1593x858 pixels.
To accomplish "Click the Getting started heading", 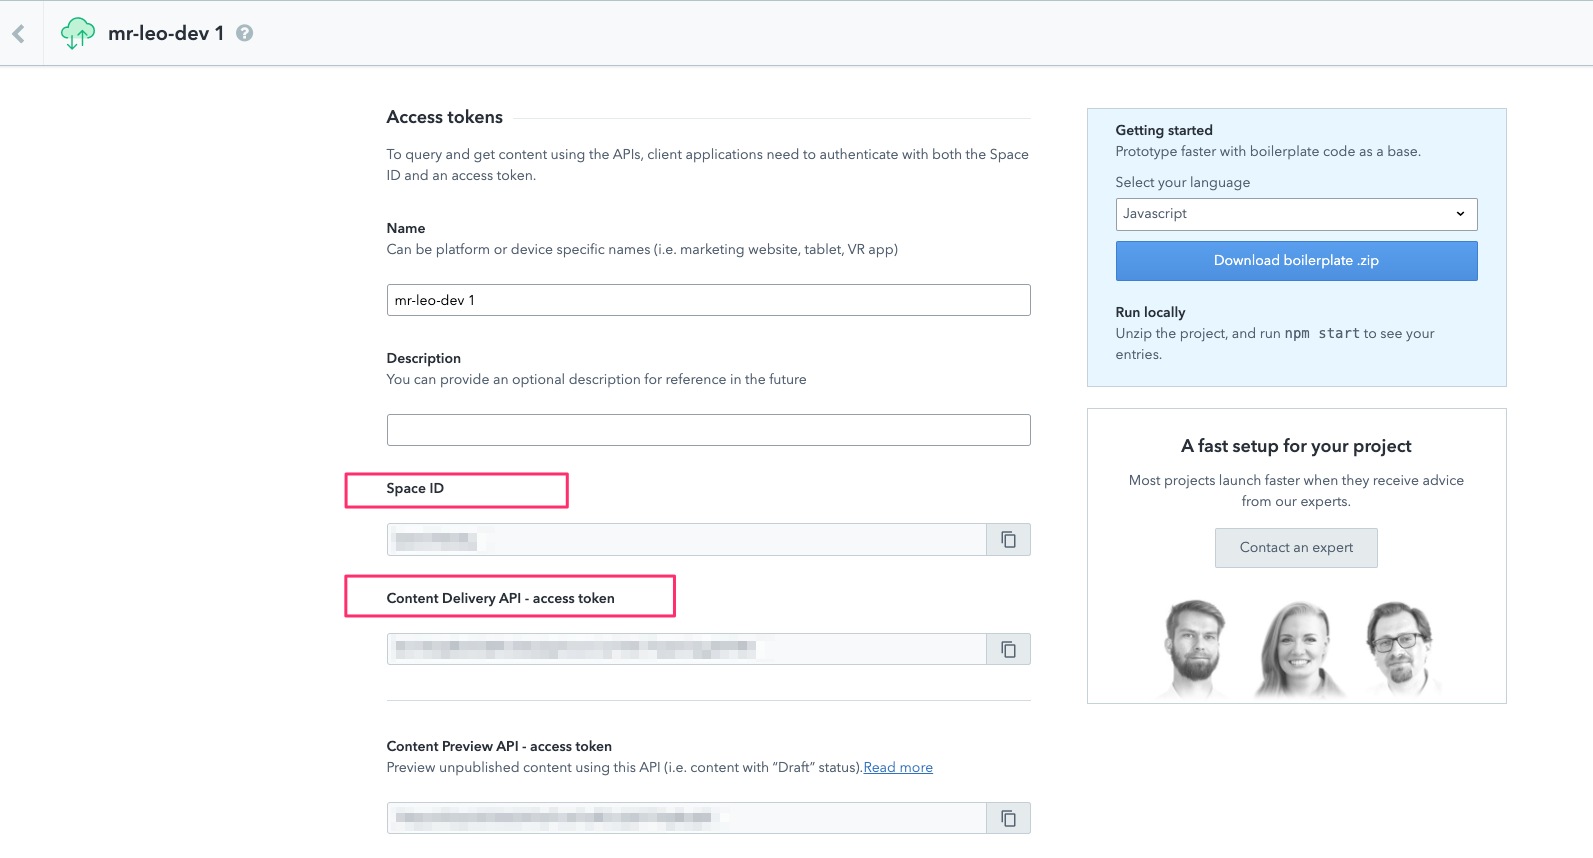I will tap(1164, 130).
